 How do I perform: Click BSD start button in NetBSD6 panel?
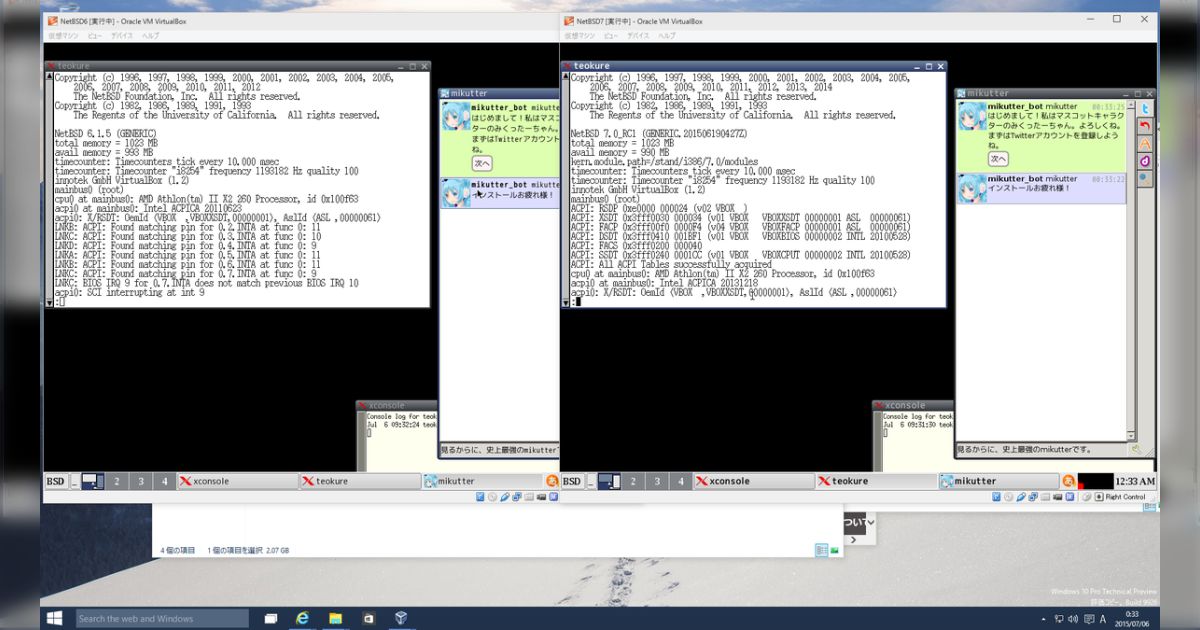[x=57, y=481]
